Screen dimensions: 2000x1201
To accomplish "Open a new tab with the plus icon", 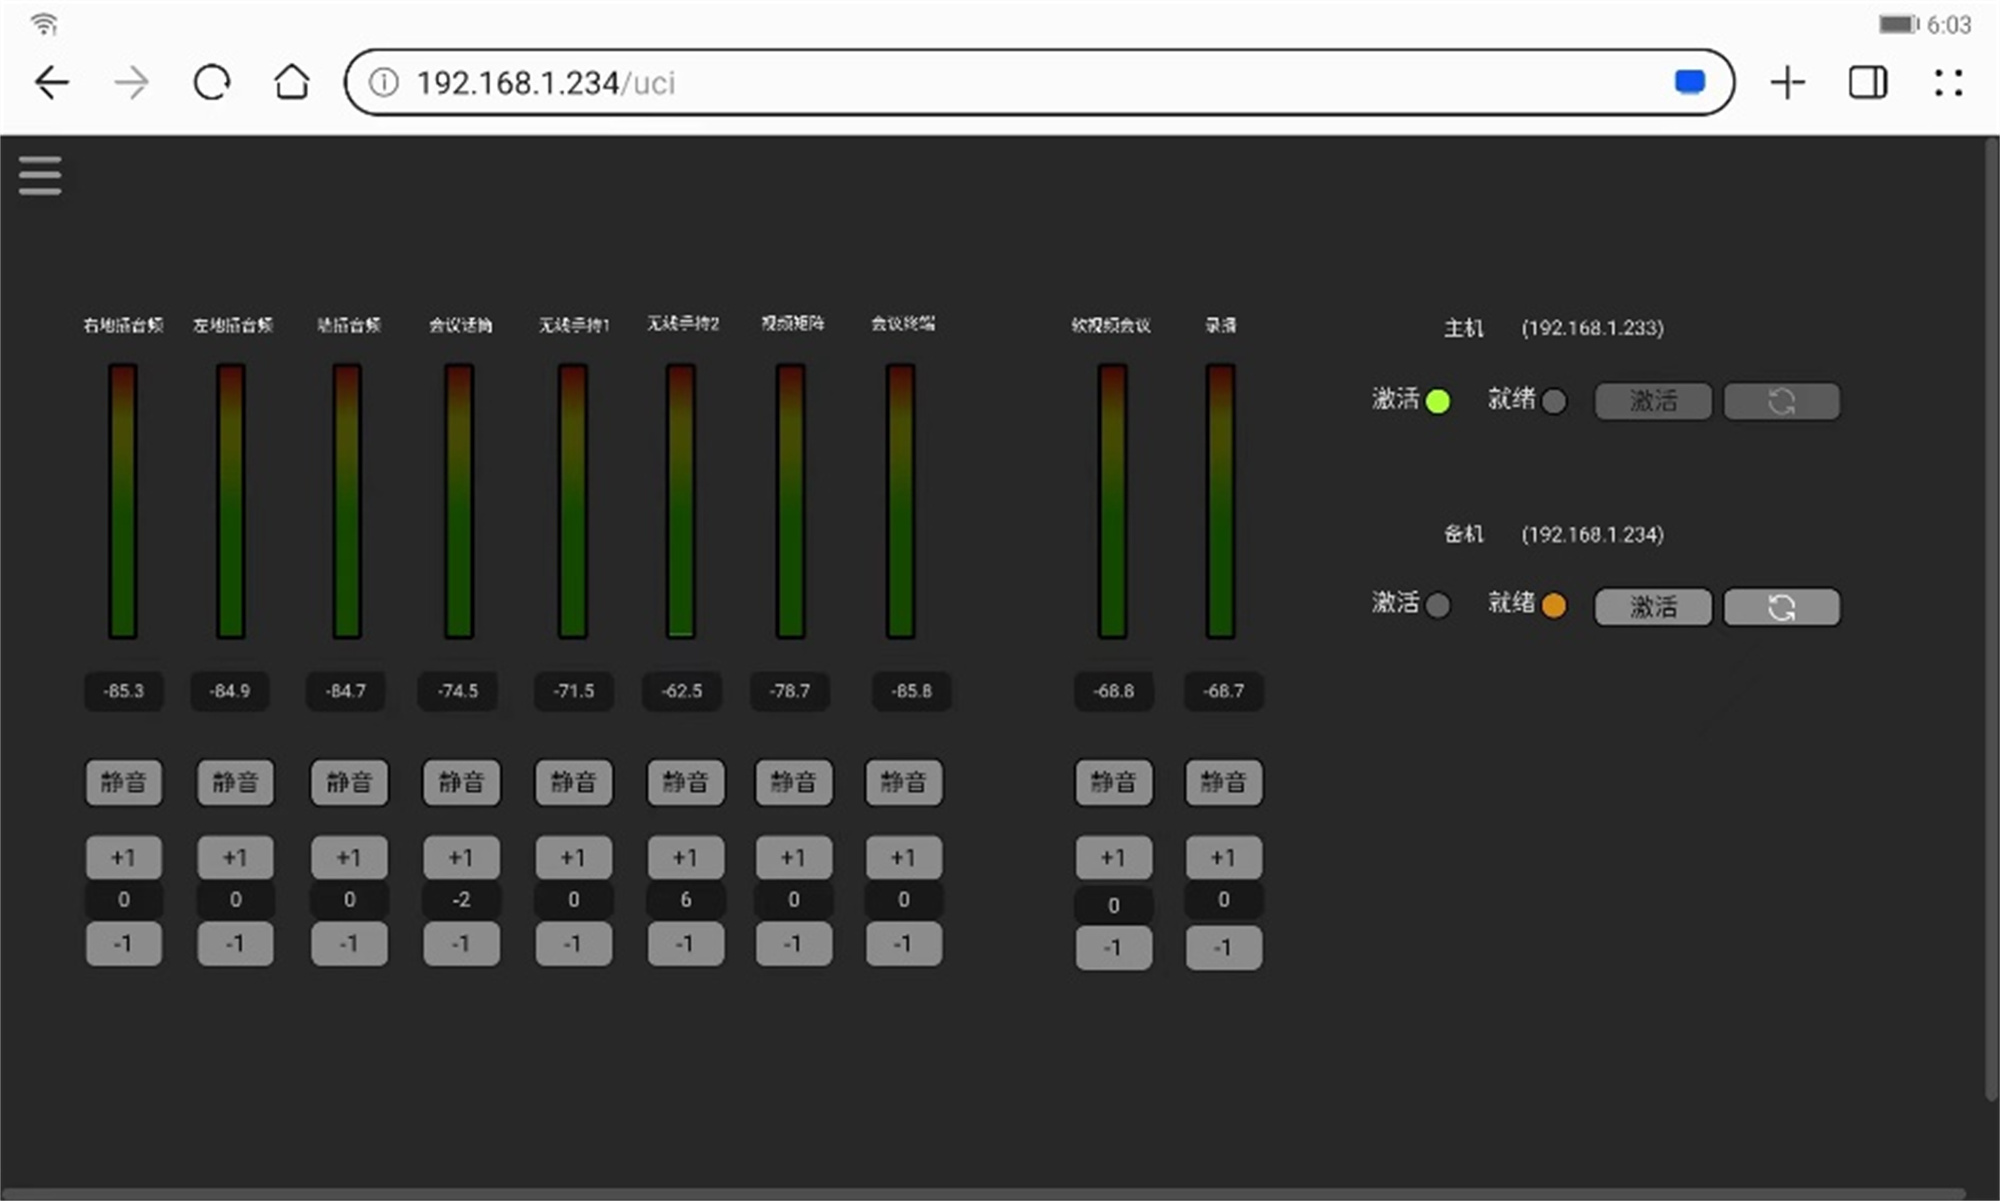I will [1787, 82].
